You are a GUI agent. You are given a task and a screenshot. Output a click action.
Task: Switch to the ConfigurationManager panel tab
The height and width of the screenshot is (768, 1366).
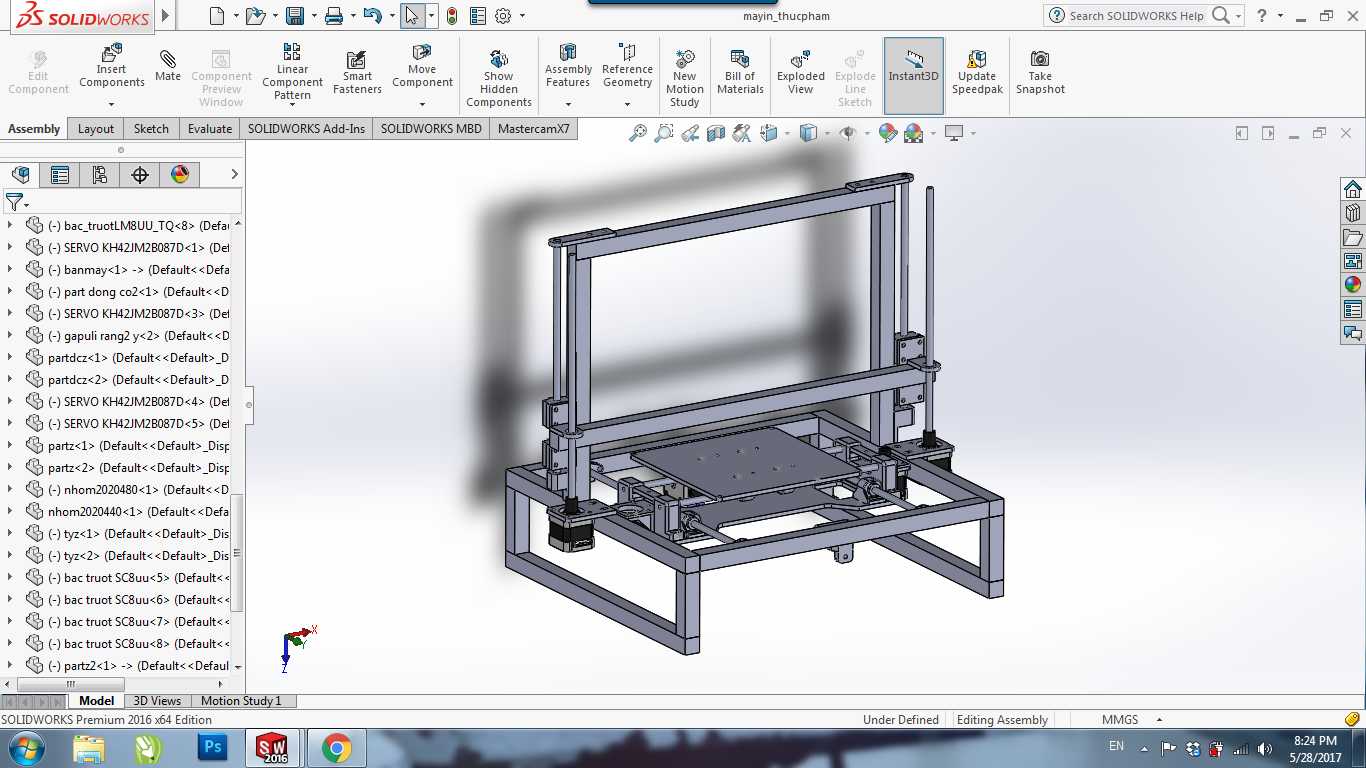point(100,175)
